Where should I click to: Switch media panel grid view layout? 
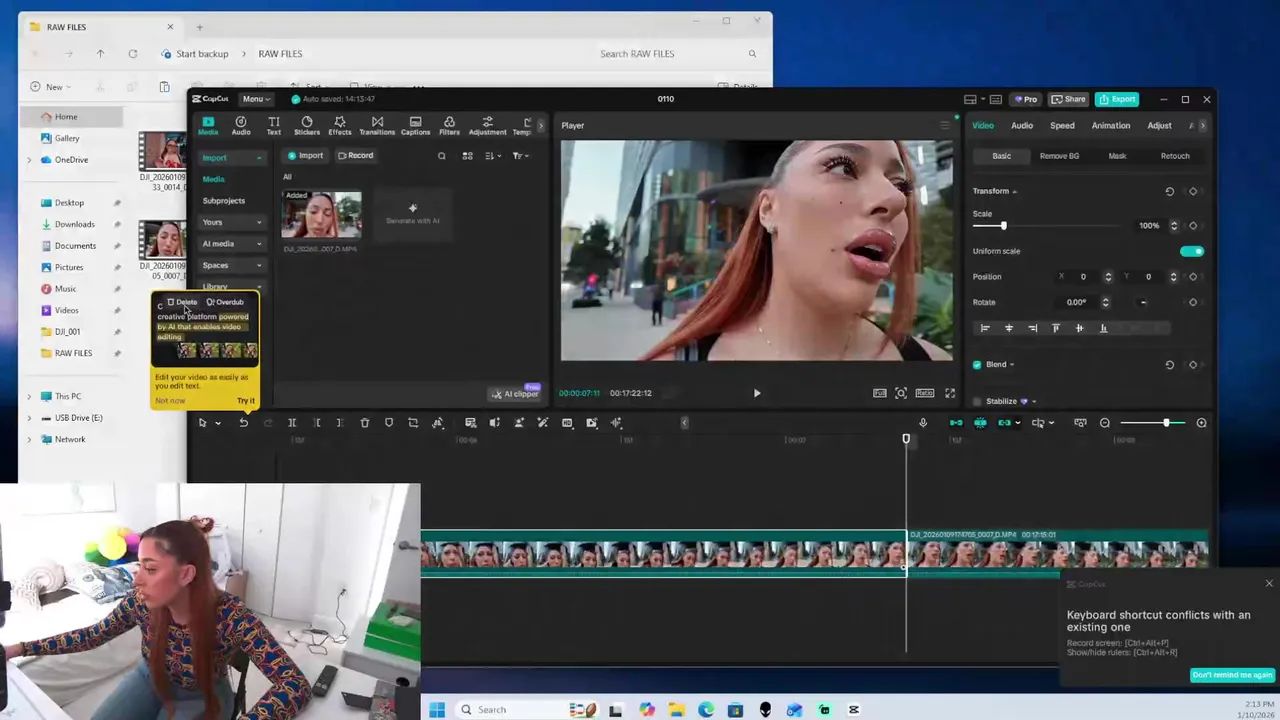tap(467, 156)
